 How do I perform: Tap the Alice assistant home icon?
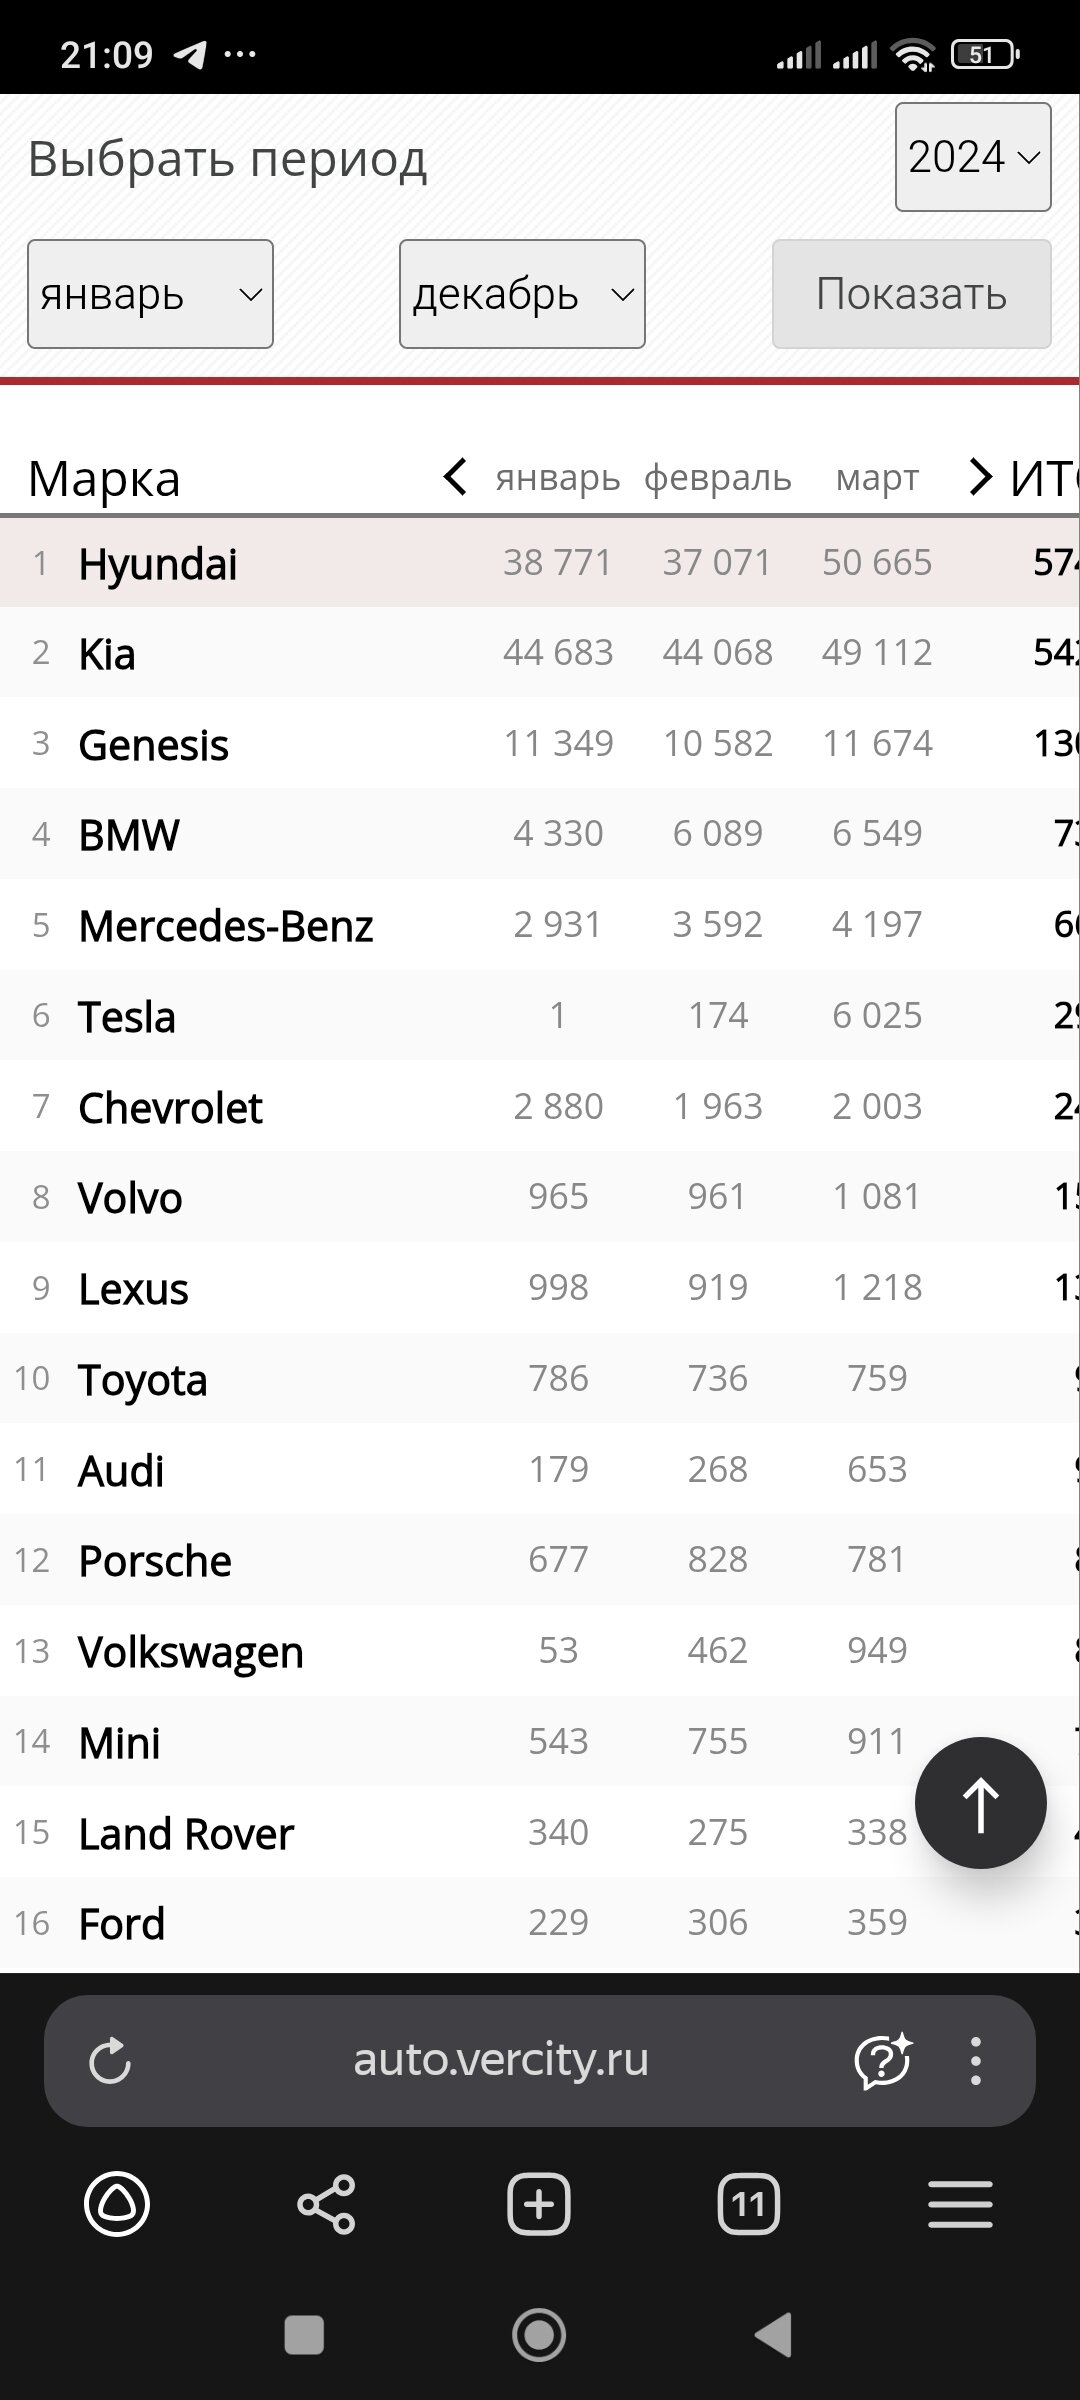point(117,2204)
